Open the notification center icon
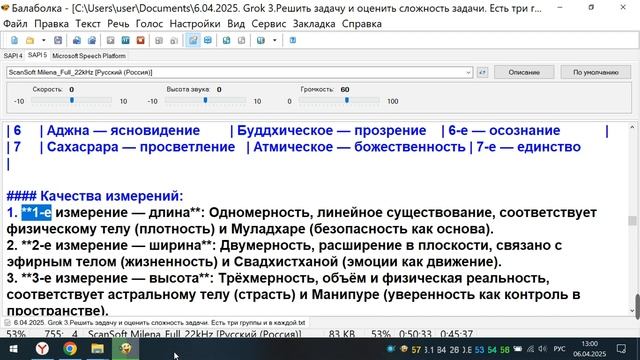The width and height of the screenshot is (640, 360). click(x=621, y=349)
